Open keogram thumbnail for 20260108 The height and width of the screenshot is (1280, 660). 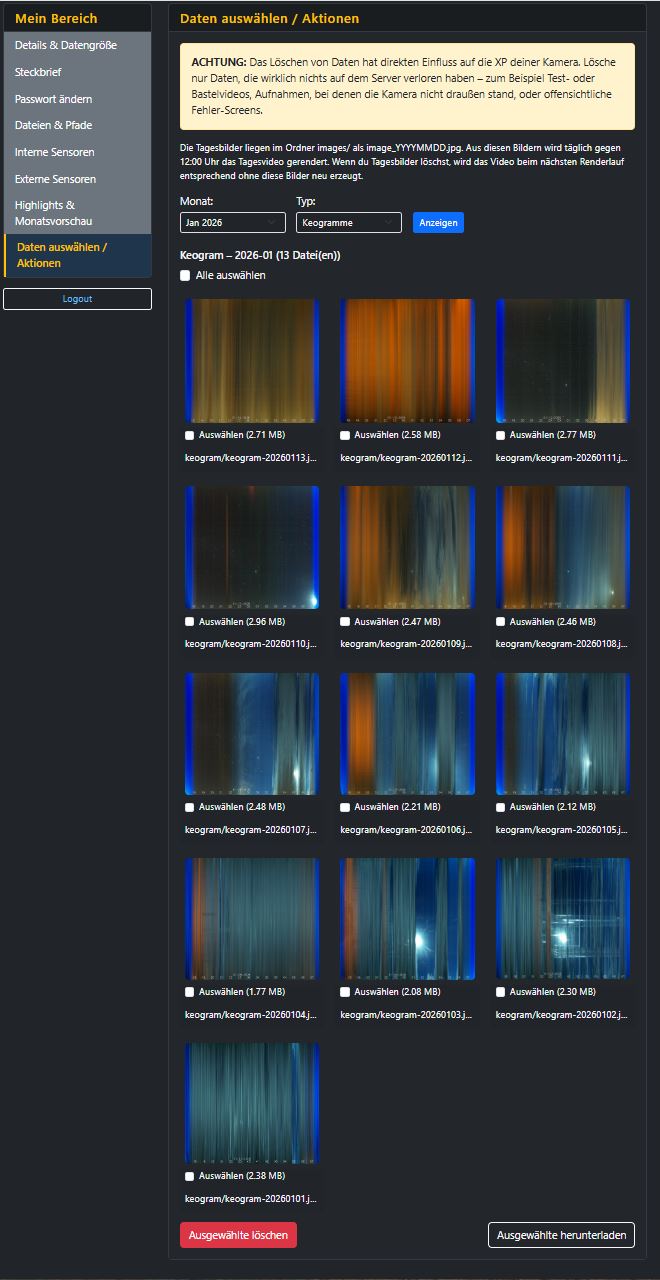562,547
